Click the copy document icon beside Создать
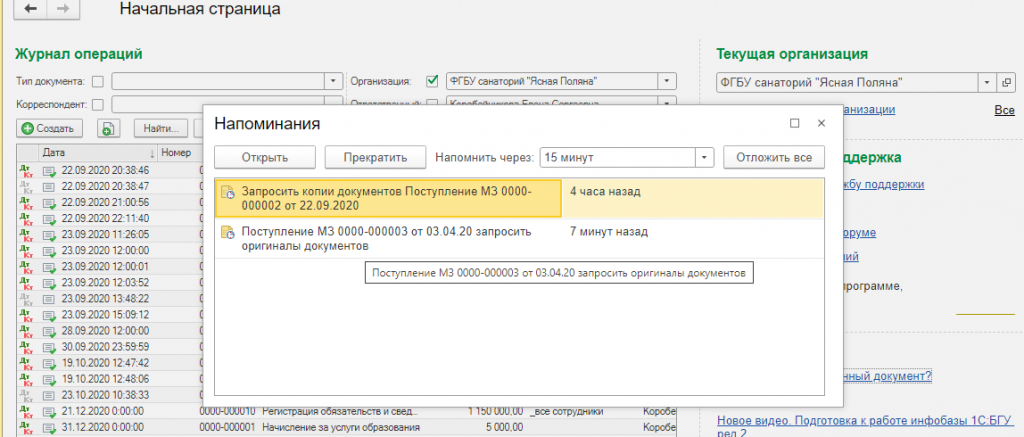1024x437 pixels. 109,128
